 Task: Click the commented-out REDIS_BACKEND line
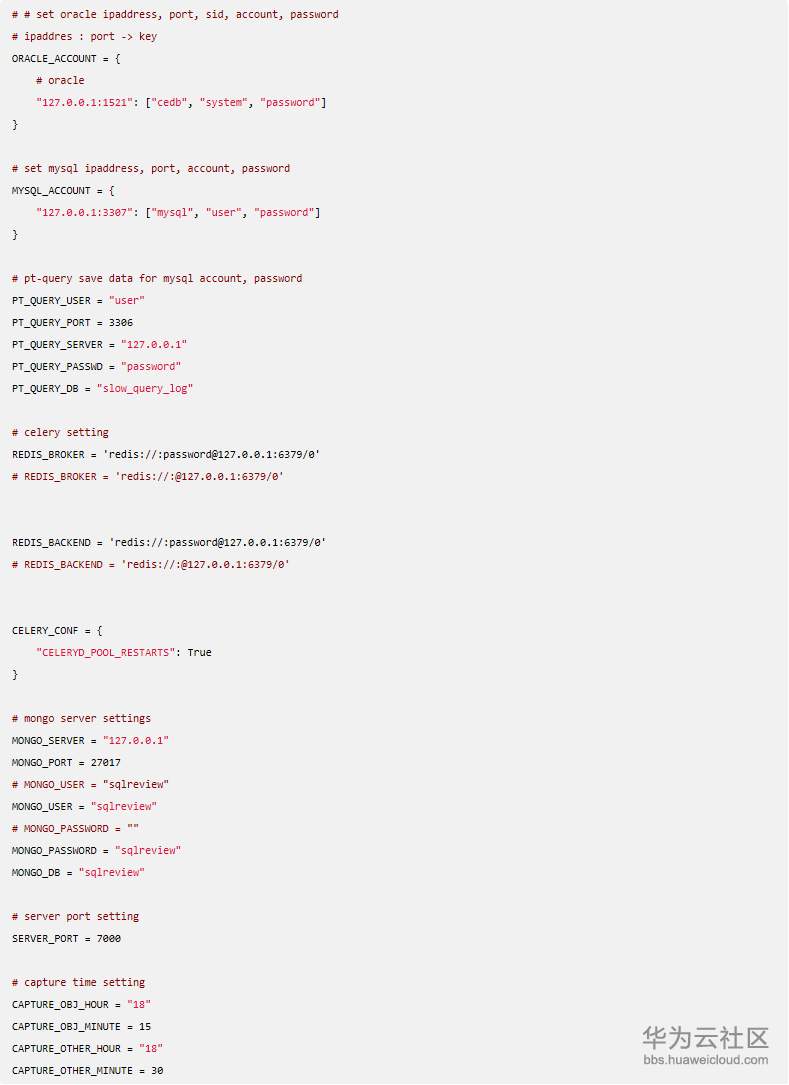coord(150,564)
